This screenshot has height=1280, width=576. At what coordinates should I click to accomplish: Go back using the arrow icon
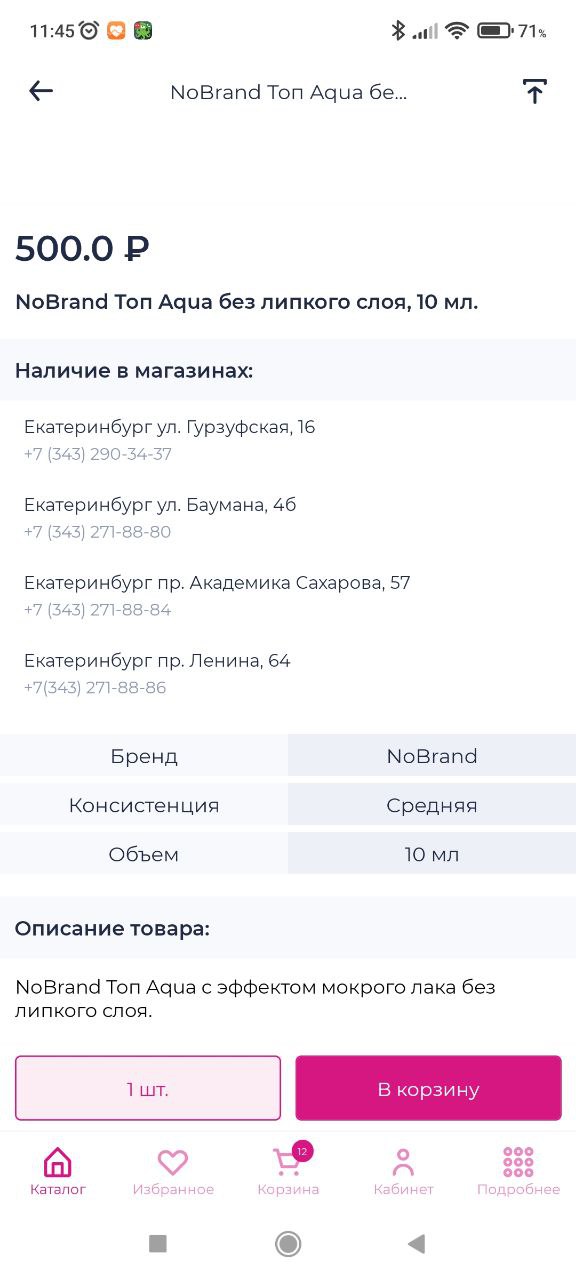(x=41, y=91)
